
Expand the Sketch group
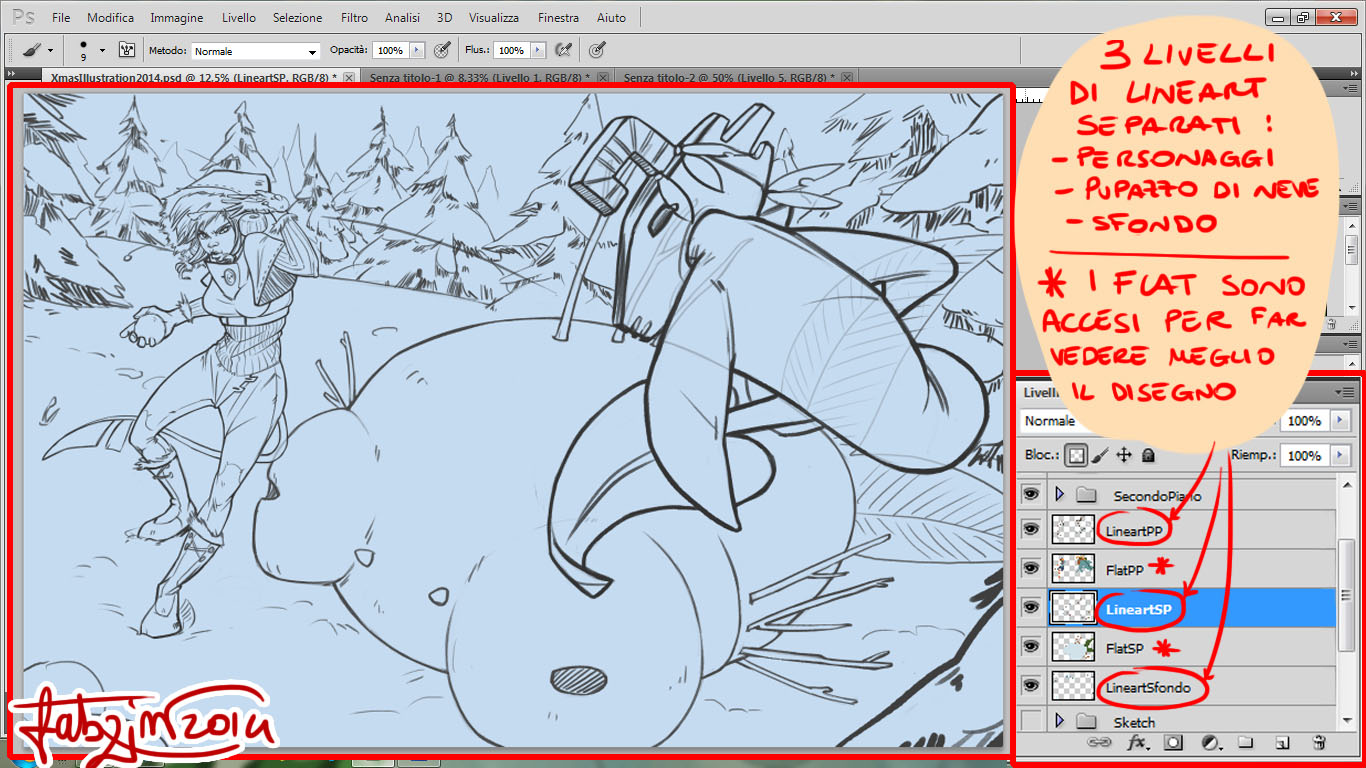pyautogui.click(x=1059, y=720)
